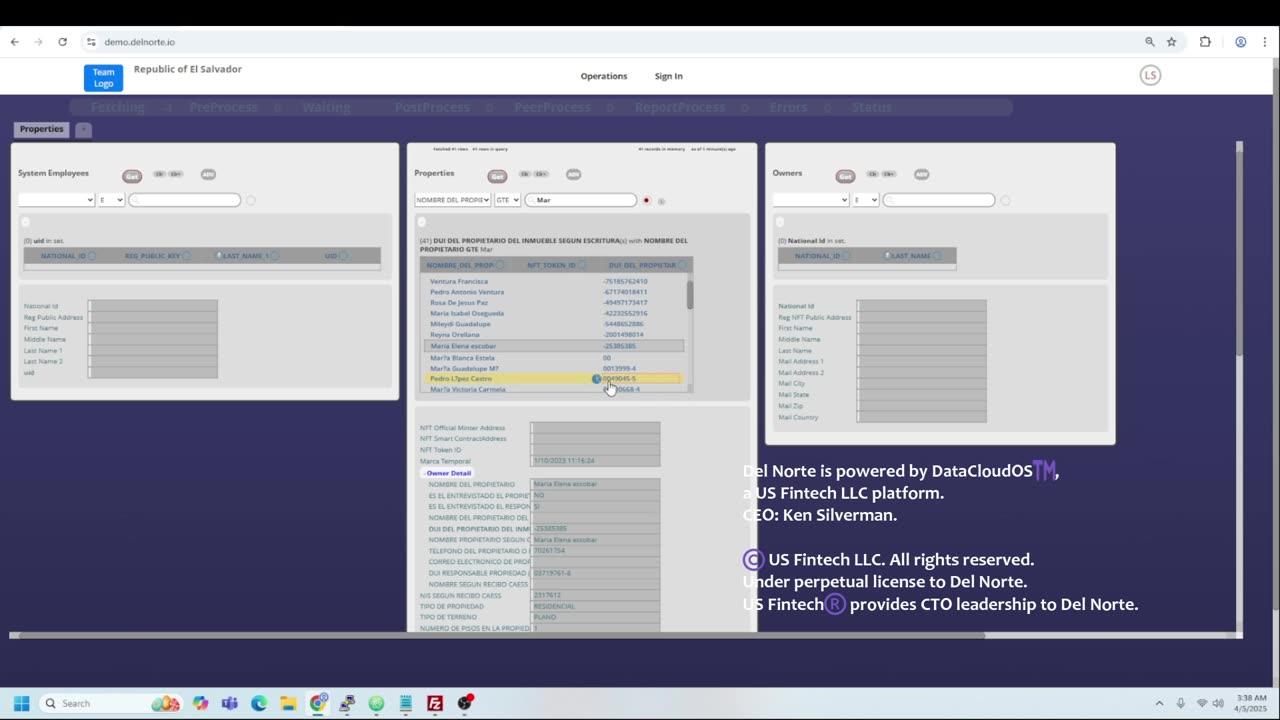Click Properties results list scrollbar

pos(690,295)
